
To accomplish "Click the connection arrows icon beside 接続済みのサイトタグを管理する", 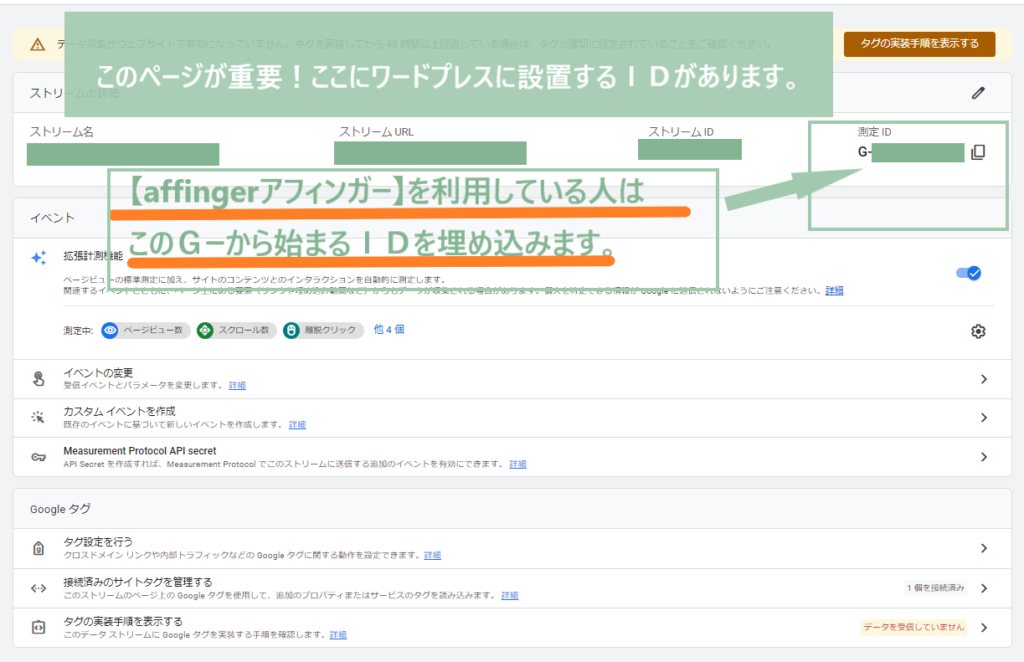I will click(39, 588).
